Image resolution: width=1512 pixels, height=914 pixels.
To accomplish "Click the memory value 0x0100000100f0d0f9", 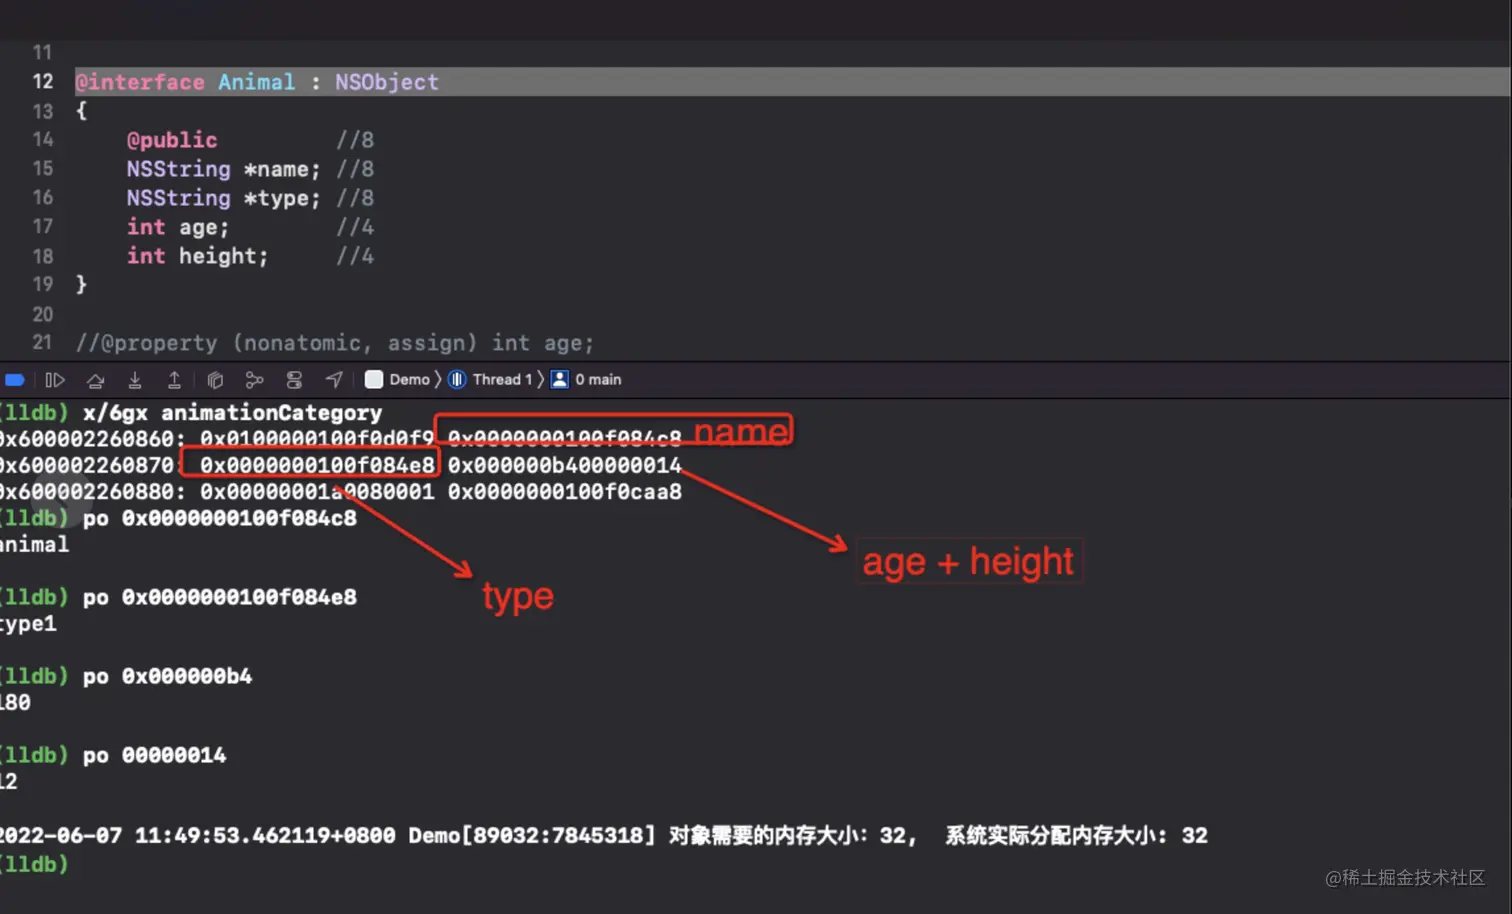I will coord(317,438).
